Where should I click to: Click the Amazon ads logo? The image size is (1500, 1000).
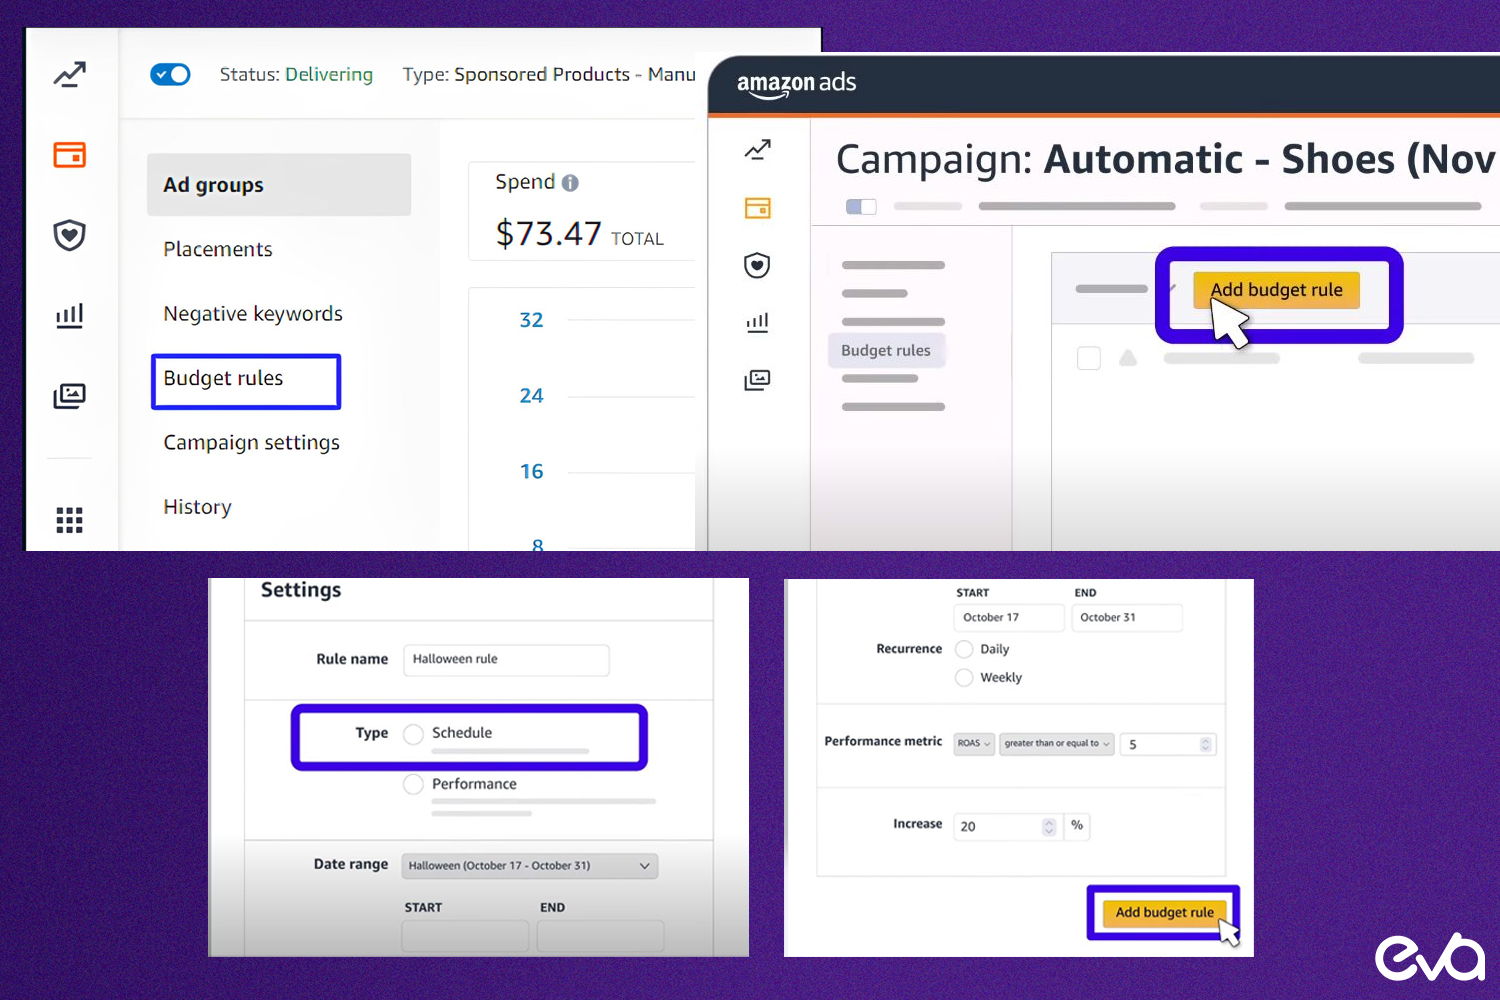coord(796,84)
